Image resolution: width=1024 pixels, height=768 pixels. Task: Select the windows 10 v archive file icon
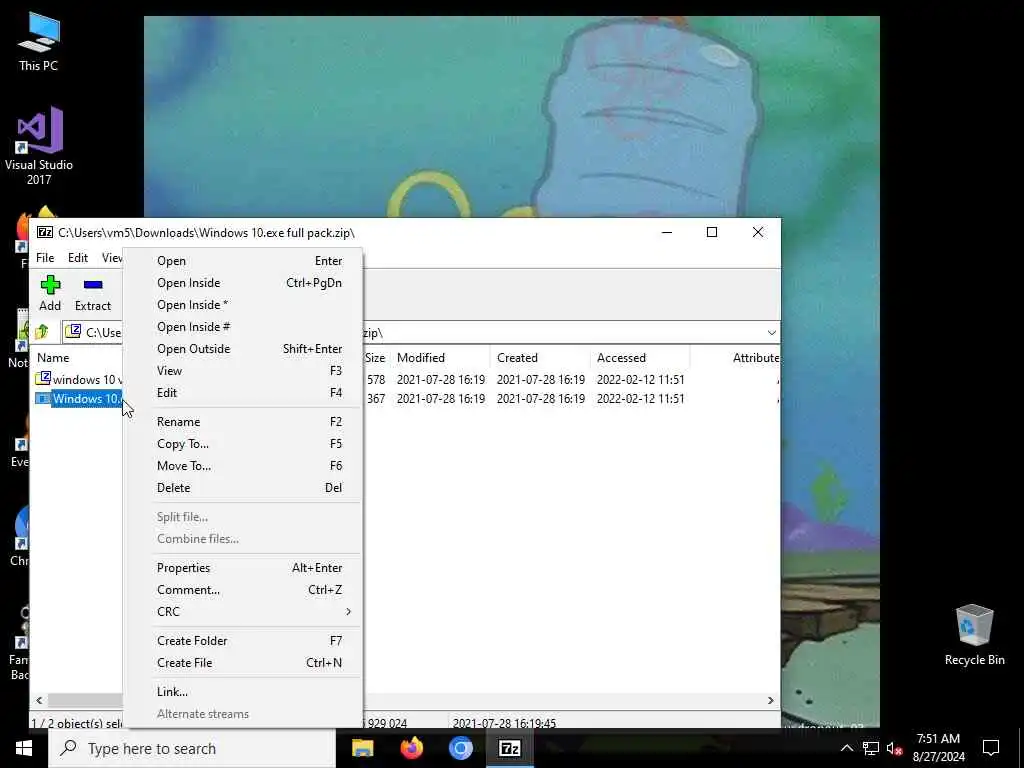click(42, 378)
